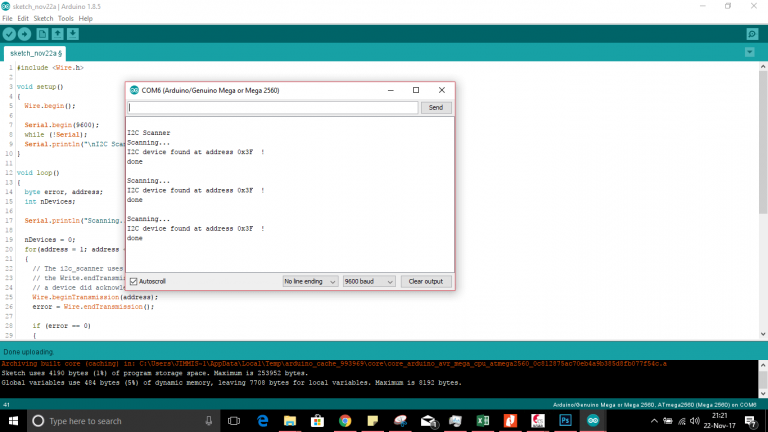This screenshot has height=432, width=768.
Task: Click the battery icon in the system tray
Action: click(668, 421)
